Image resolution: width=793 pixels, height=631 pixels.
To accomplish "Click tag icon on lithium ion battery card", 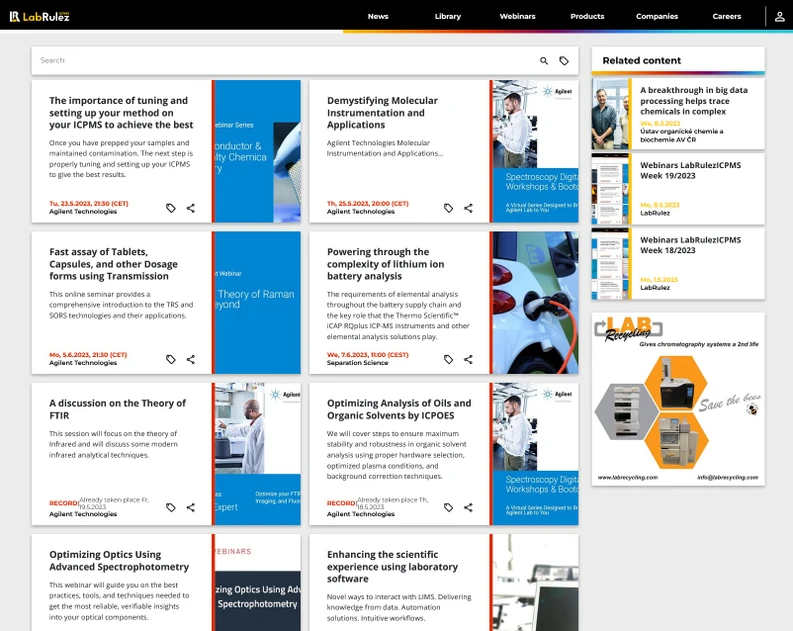I will [449, 359].
